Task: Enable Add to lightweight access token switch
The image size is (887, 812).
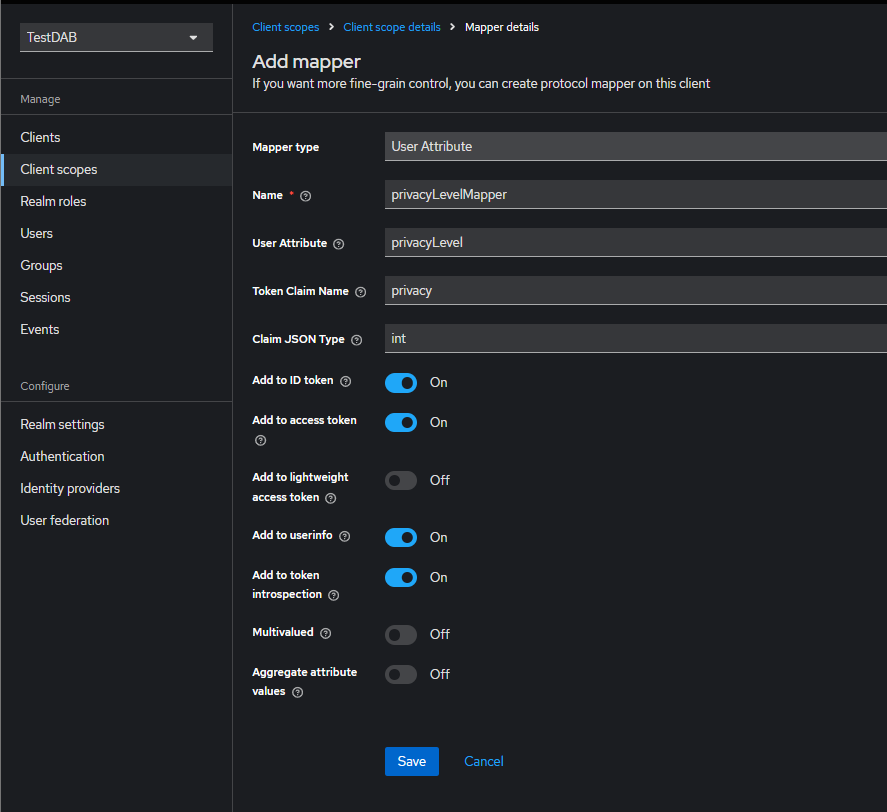Action: tap(401, 481)
